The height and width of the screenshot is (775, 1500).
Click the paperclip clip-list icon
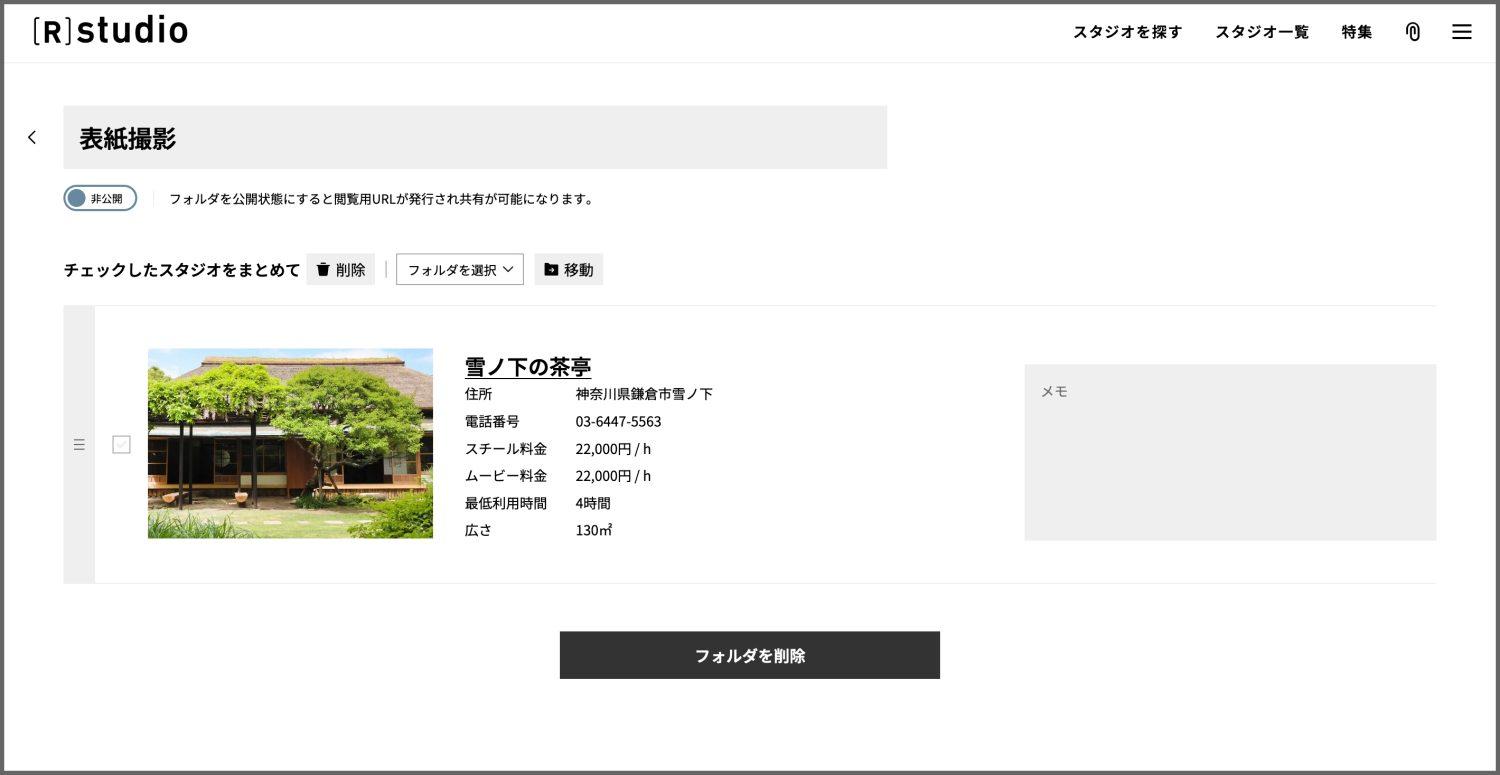(x=1412, y=32)
